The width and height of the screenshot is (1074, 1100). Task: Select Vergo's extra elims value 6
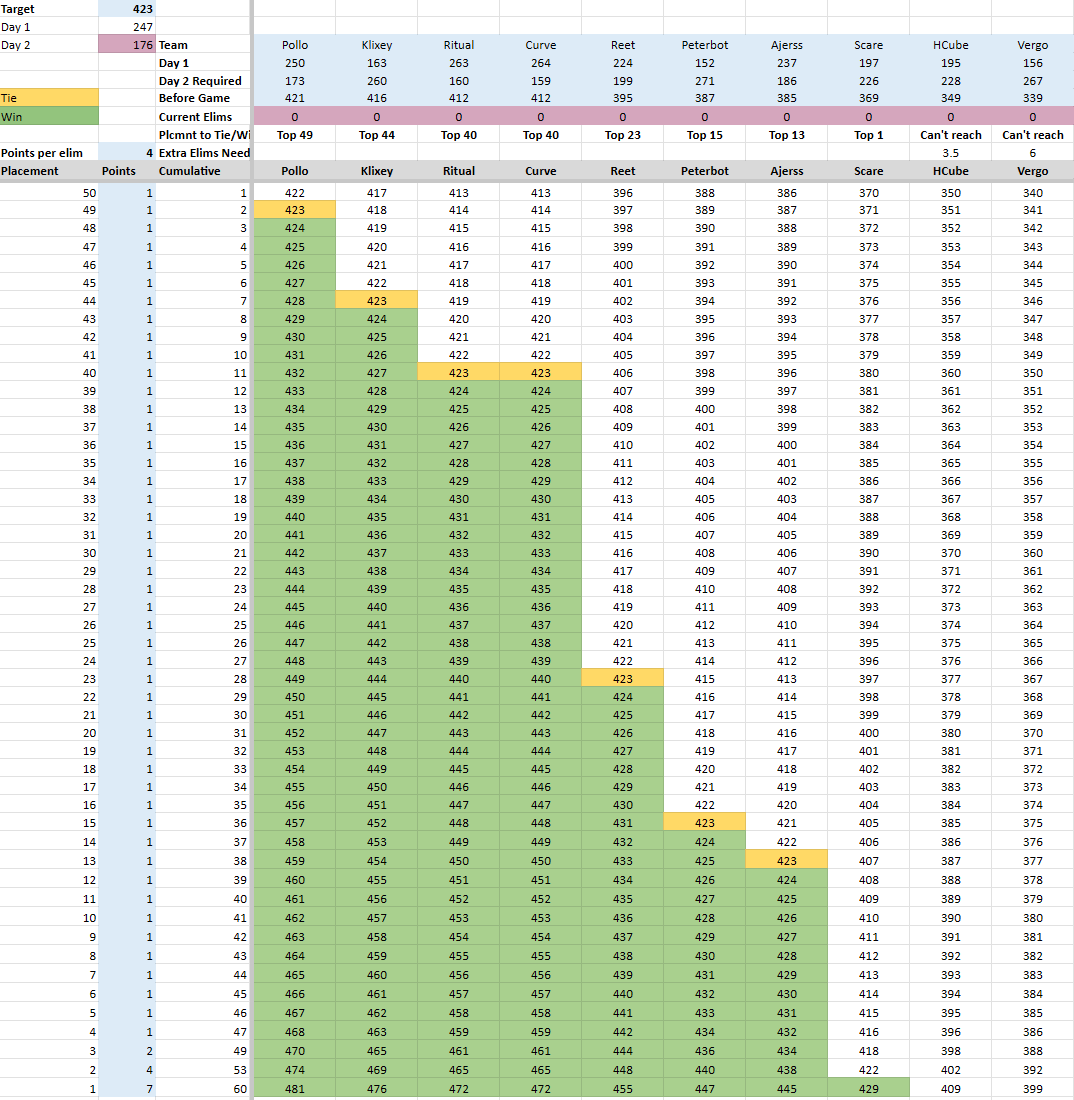point(1033,153)
